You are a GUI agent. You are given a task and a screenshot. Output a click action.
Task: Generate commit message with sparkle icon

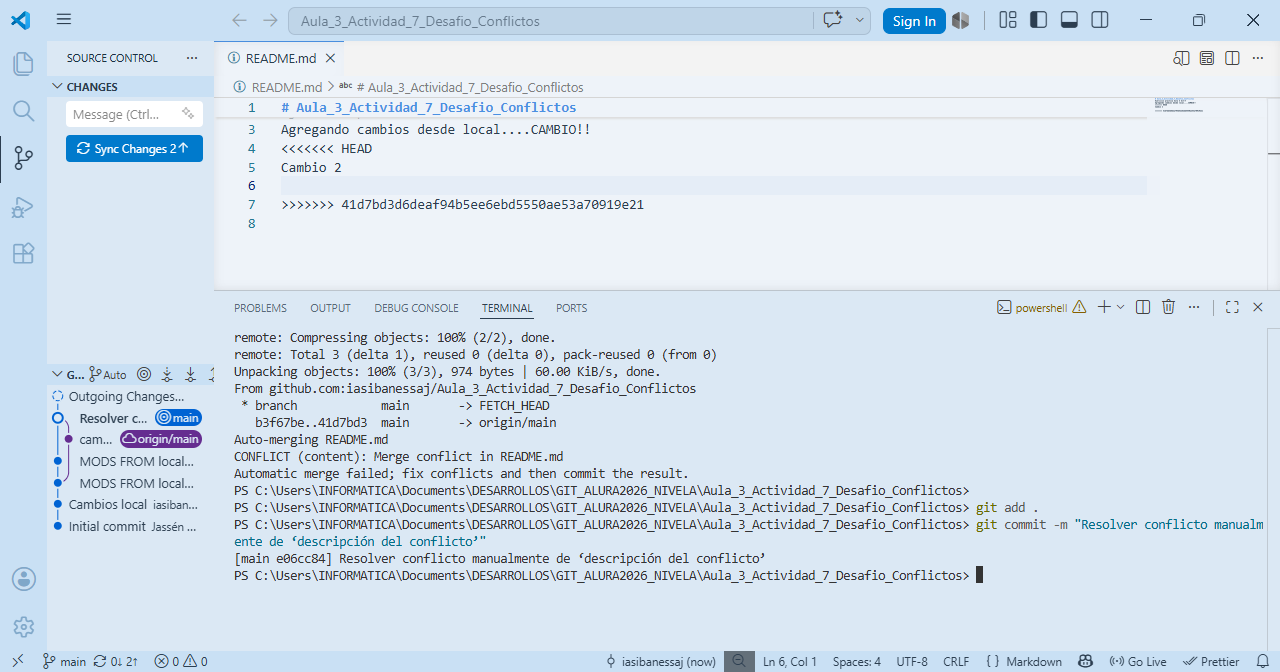point(187,114)
